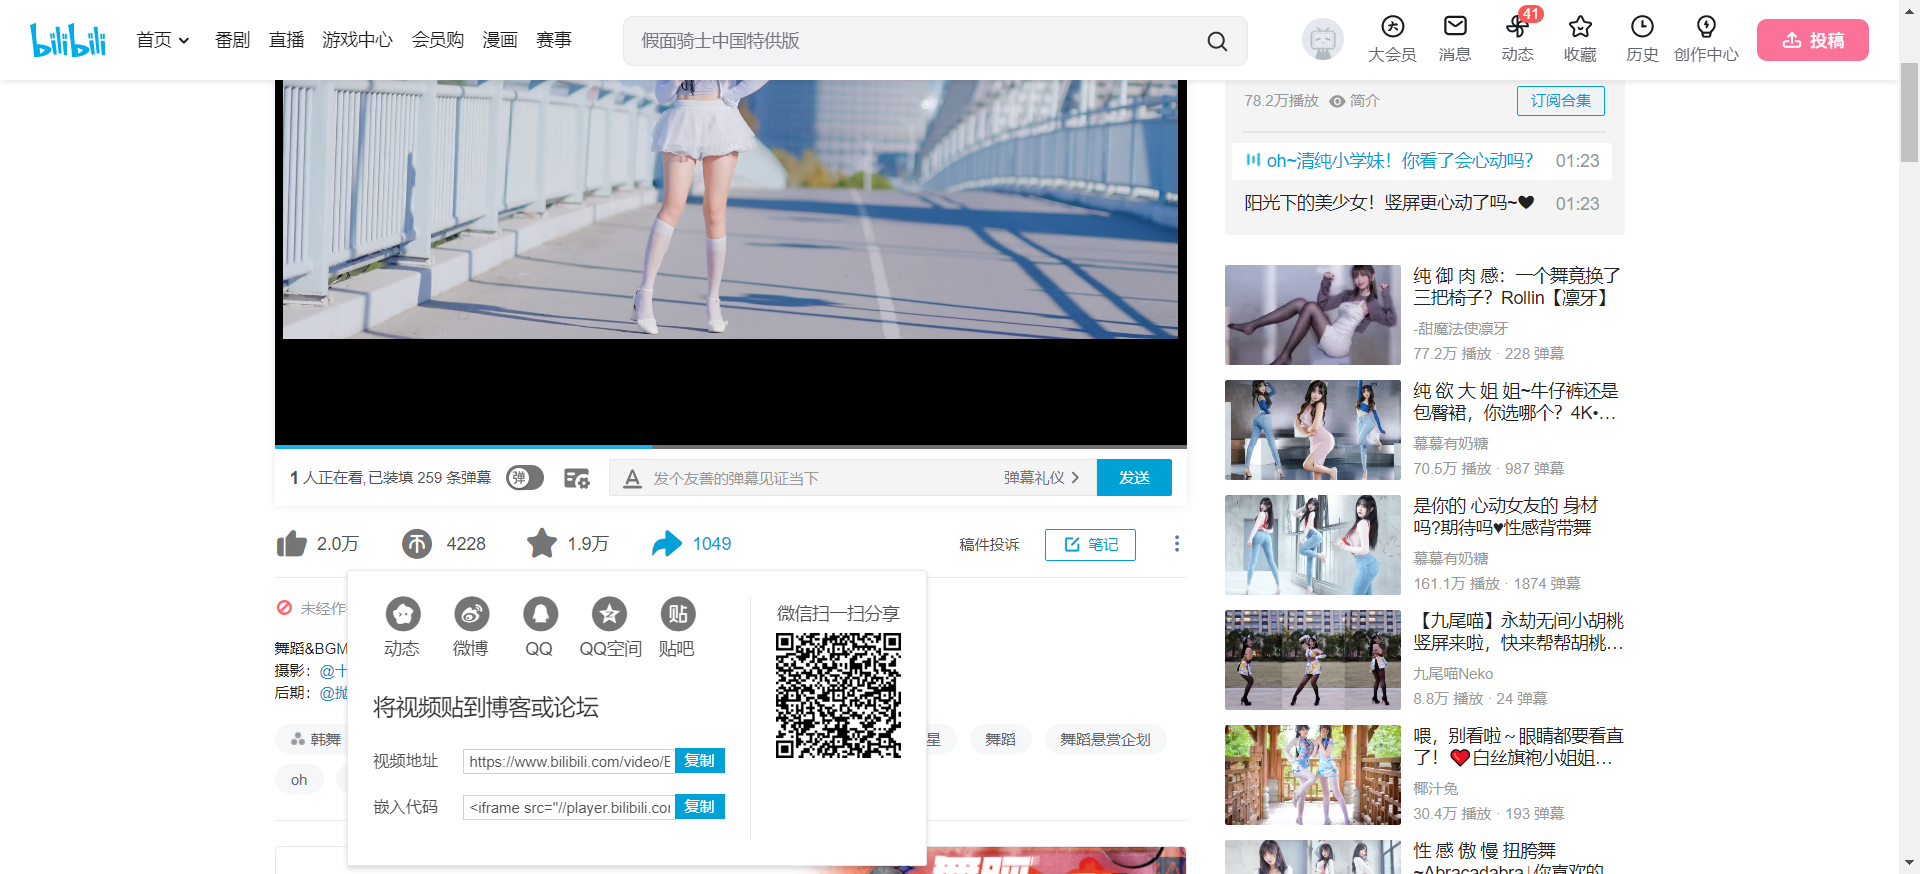Open '纯欲大姐姐~牛仔裤还是' video title
The image size is (1920, 874).
point(1516,402)
